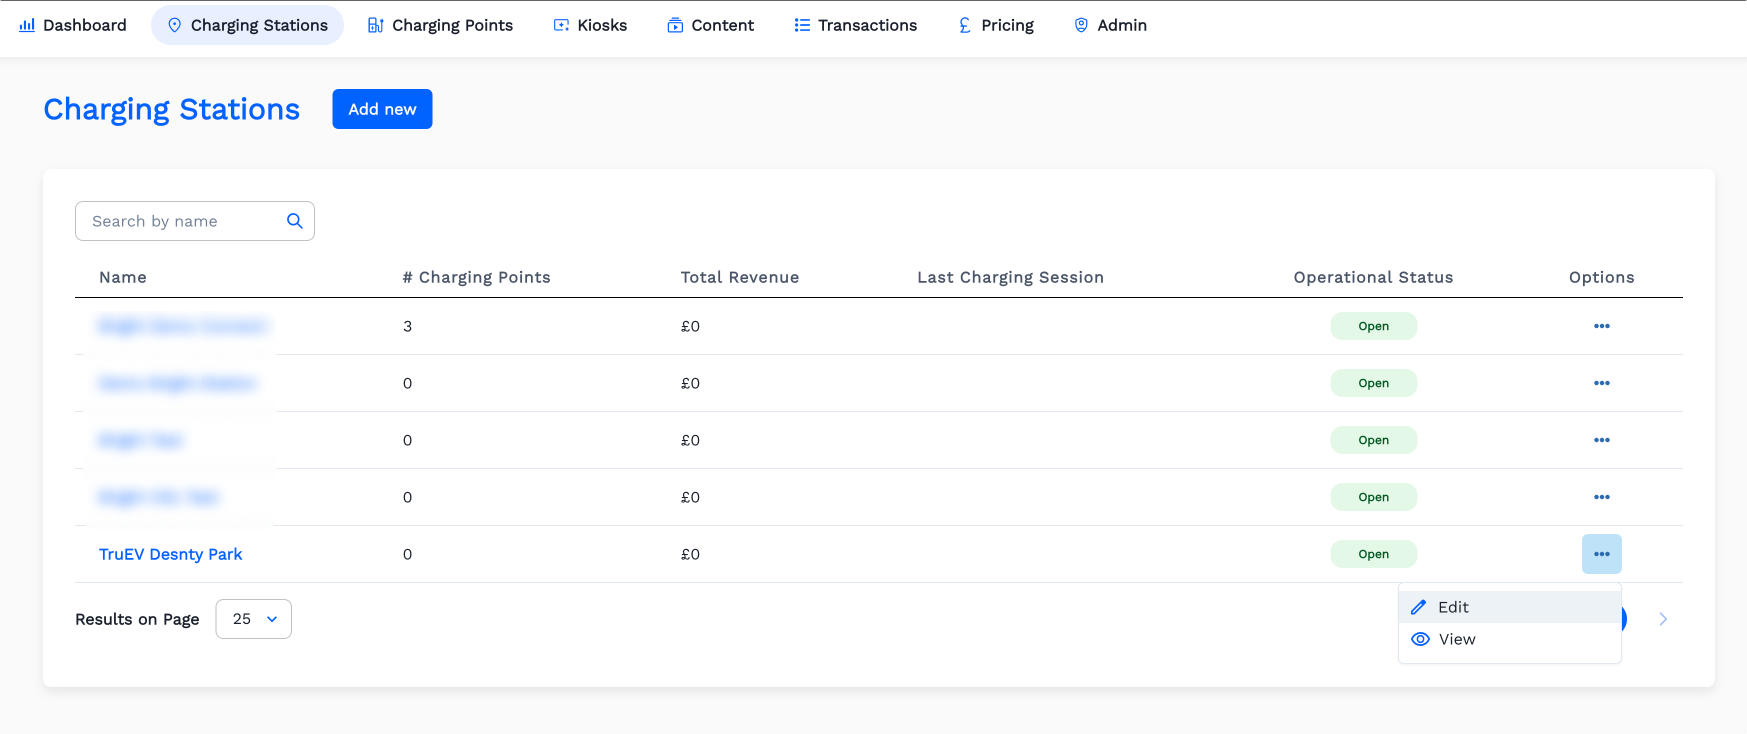Open the TruEV Desnty Park station link
The width and height of the screenshot is (1747, 734).
[x=170, y=554]
